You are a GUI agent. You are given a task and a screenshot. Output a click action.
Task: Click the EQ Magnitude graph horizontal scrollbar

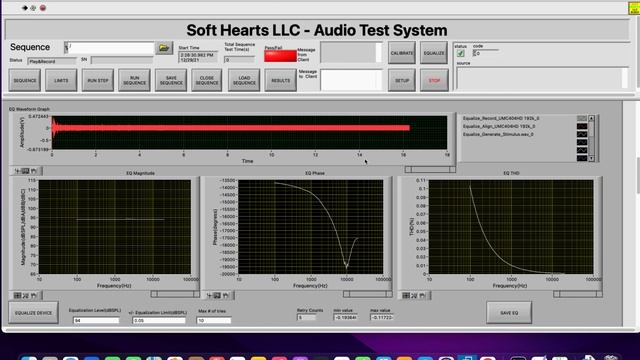[x=175, y=294]
